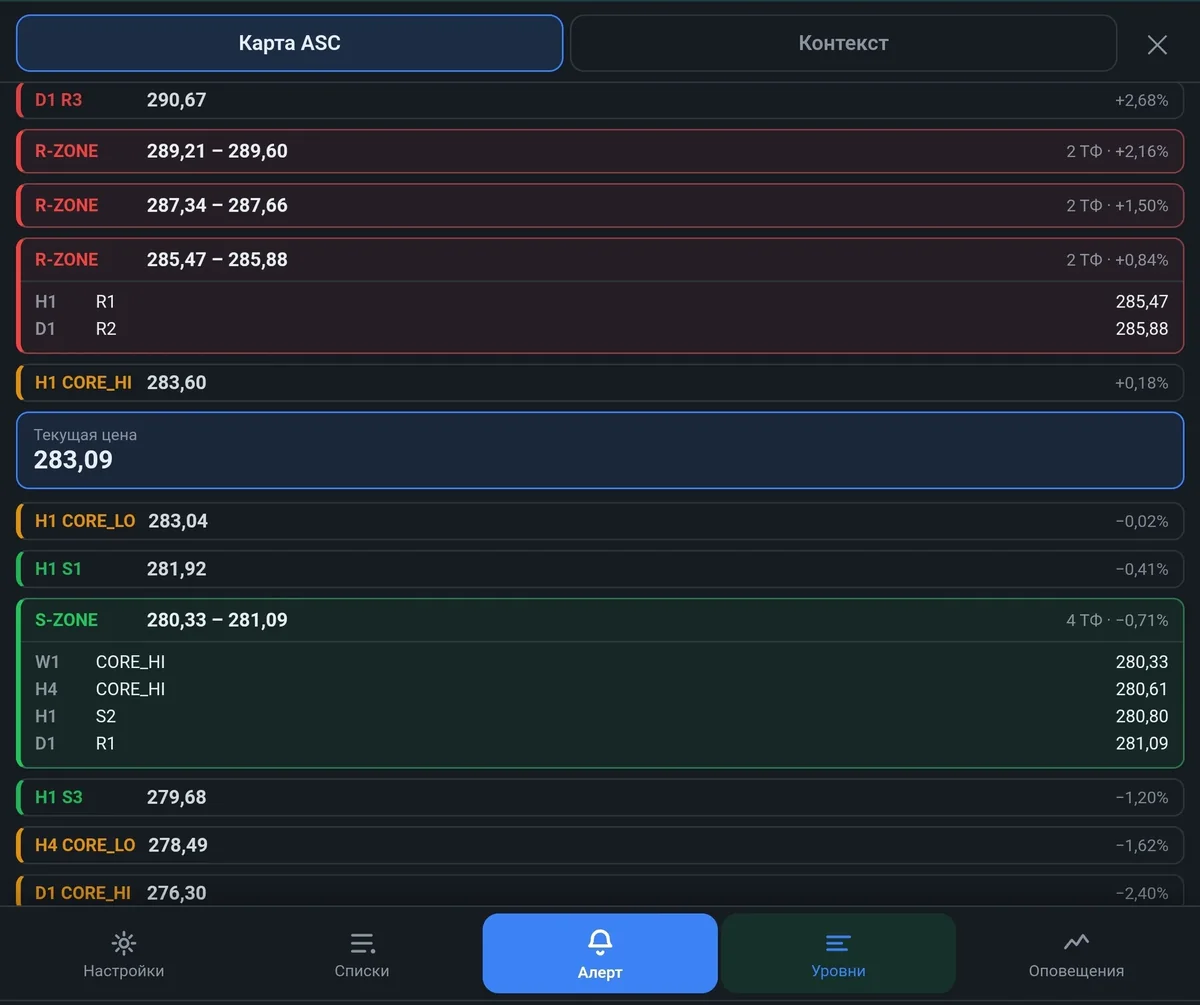1200x1005 pixels.
Task: Close the panel with the X icon
Action: pyautogui.click(x=1157, y=44)
